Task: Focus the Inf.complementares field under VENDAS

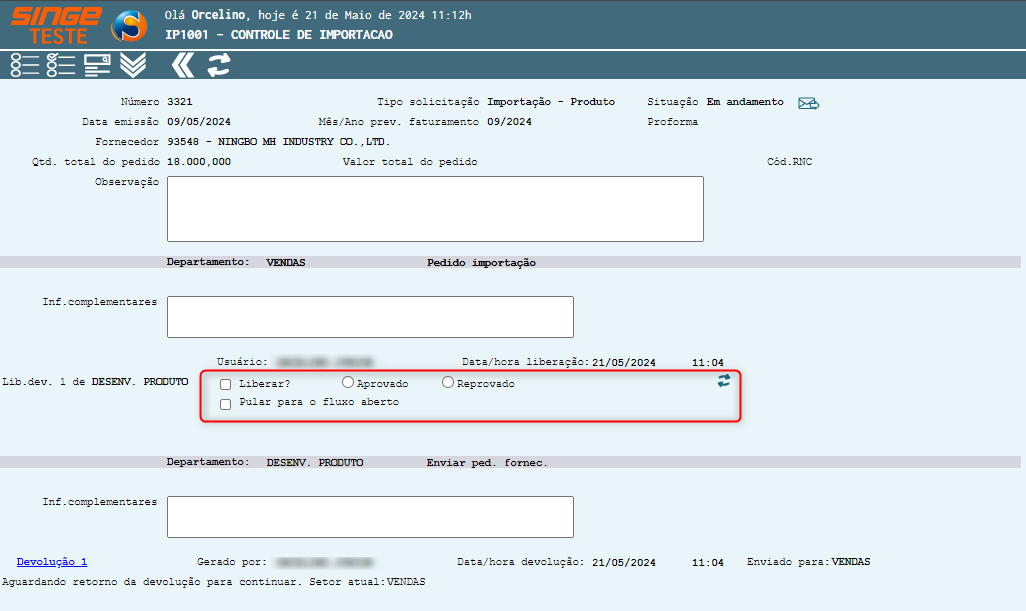Action: 370,317
